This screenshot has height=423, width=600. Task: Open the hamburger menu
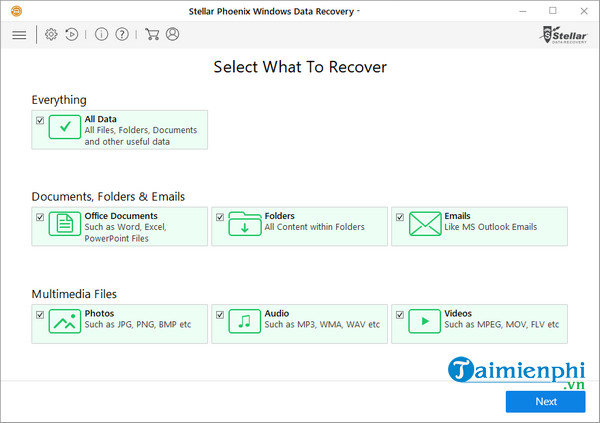pyautogui.click(x=19, y=34)
